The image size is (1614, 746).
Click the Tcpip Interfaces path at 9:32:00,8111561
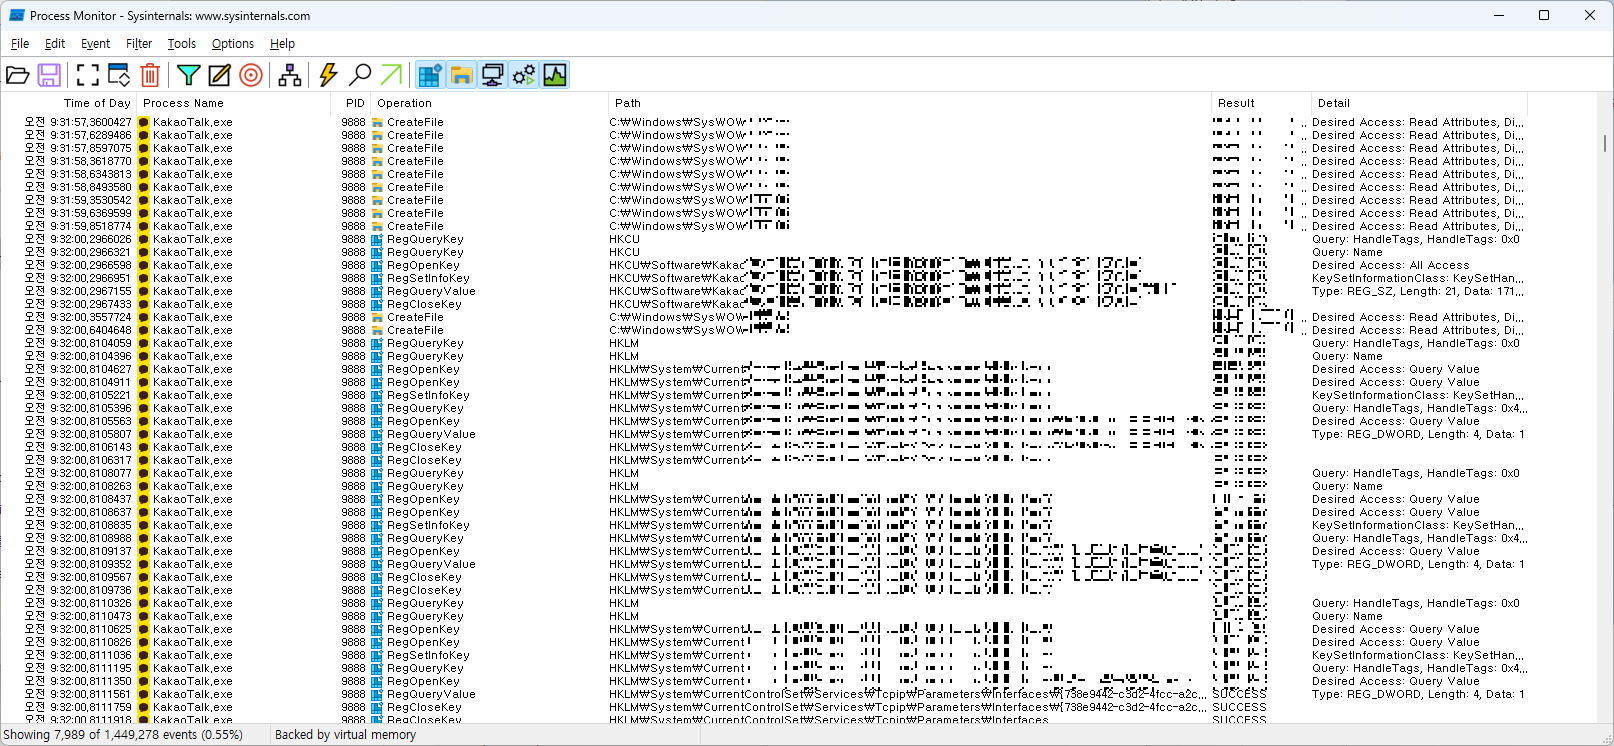(908, 694)
